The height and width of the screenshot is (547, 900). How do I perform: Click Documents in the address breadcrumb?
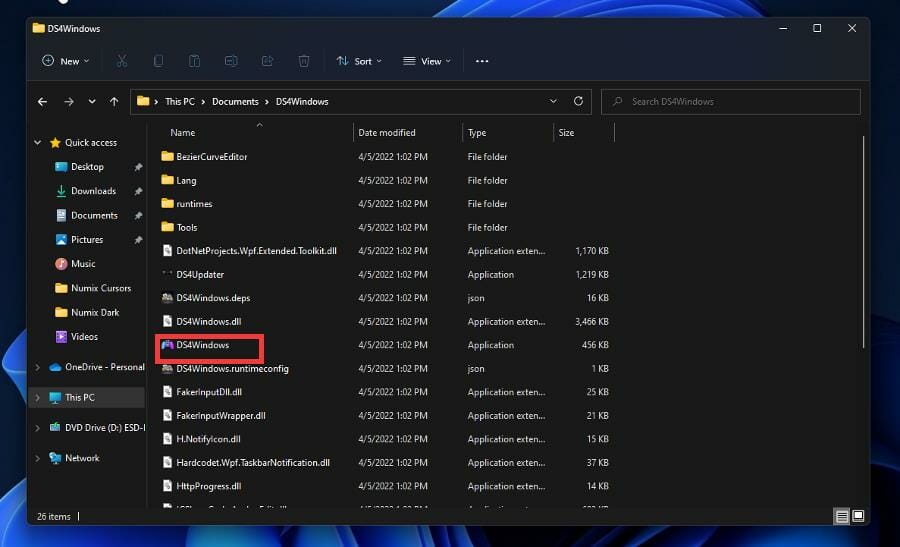pos(235,101)
